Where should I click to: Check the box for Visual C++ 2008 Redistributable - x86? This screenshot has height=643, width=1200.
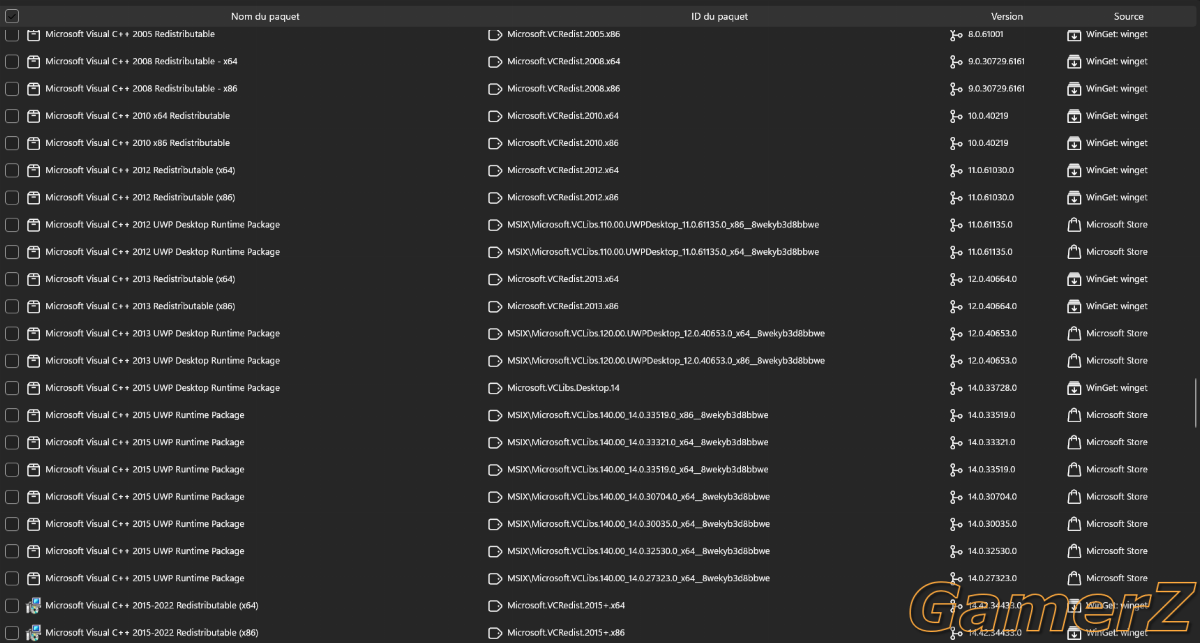click(x=12, y=88)
